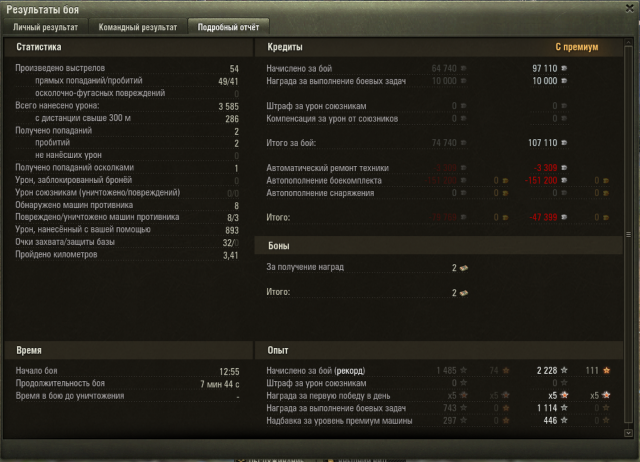Select the Подробный отчёт tab
This screenshot has height=462, width=640.
coord(228,27)
